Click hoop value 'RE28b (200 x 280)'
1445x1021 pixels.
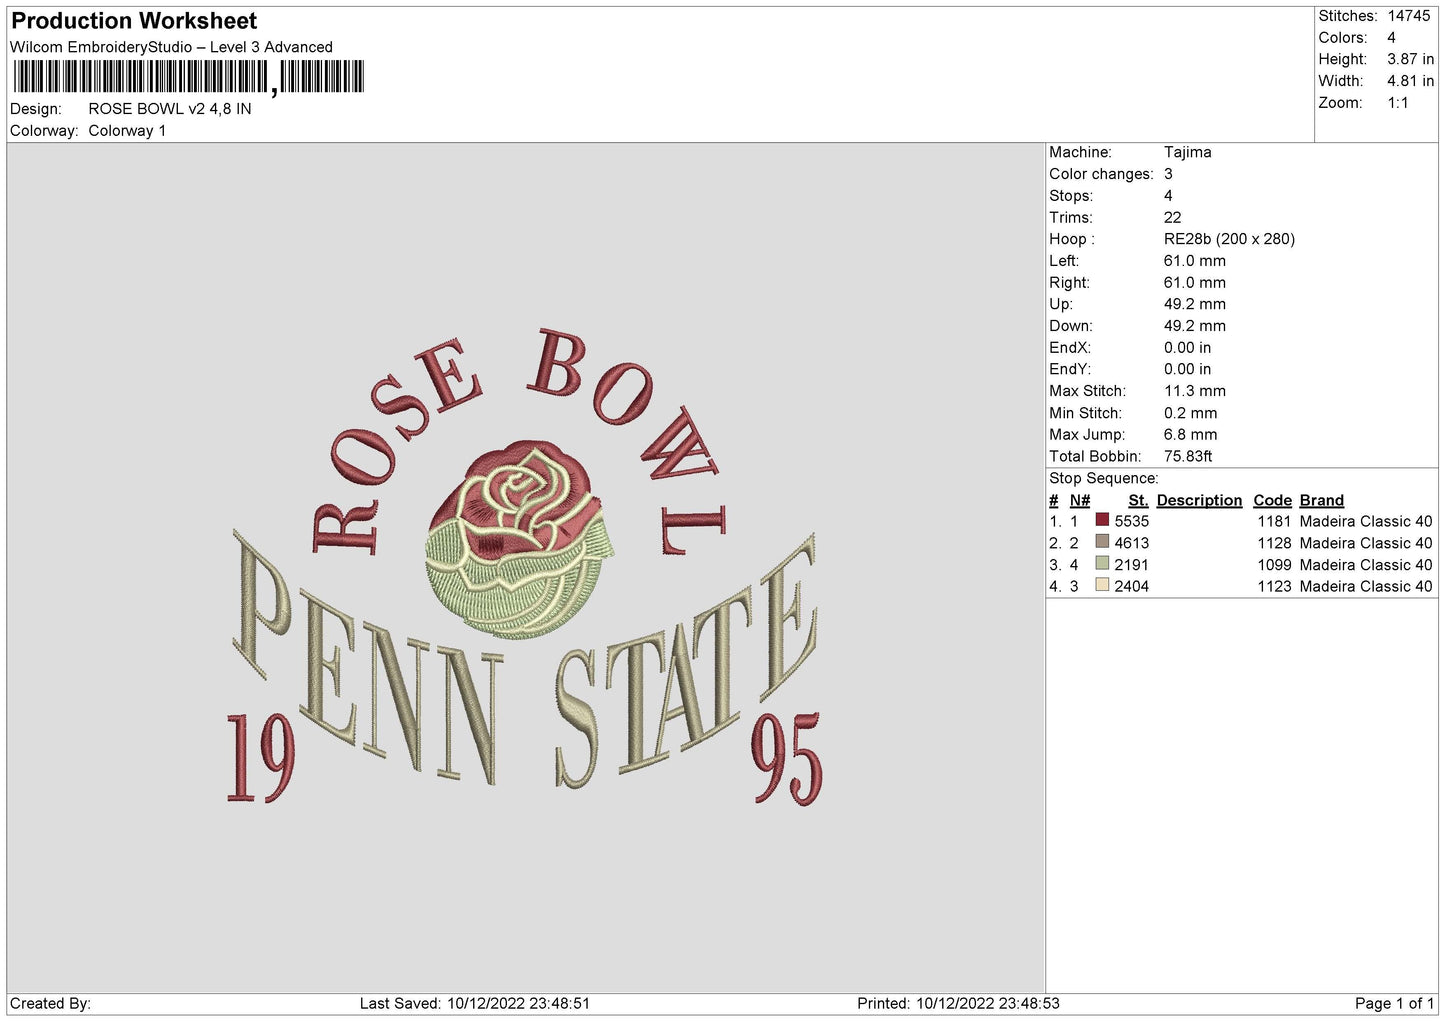tap(1229, 239)
